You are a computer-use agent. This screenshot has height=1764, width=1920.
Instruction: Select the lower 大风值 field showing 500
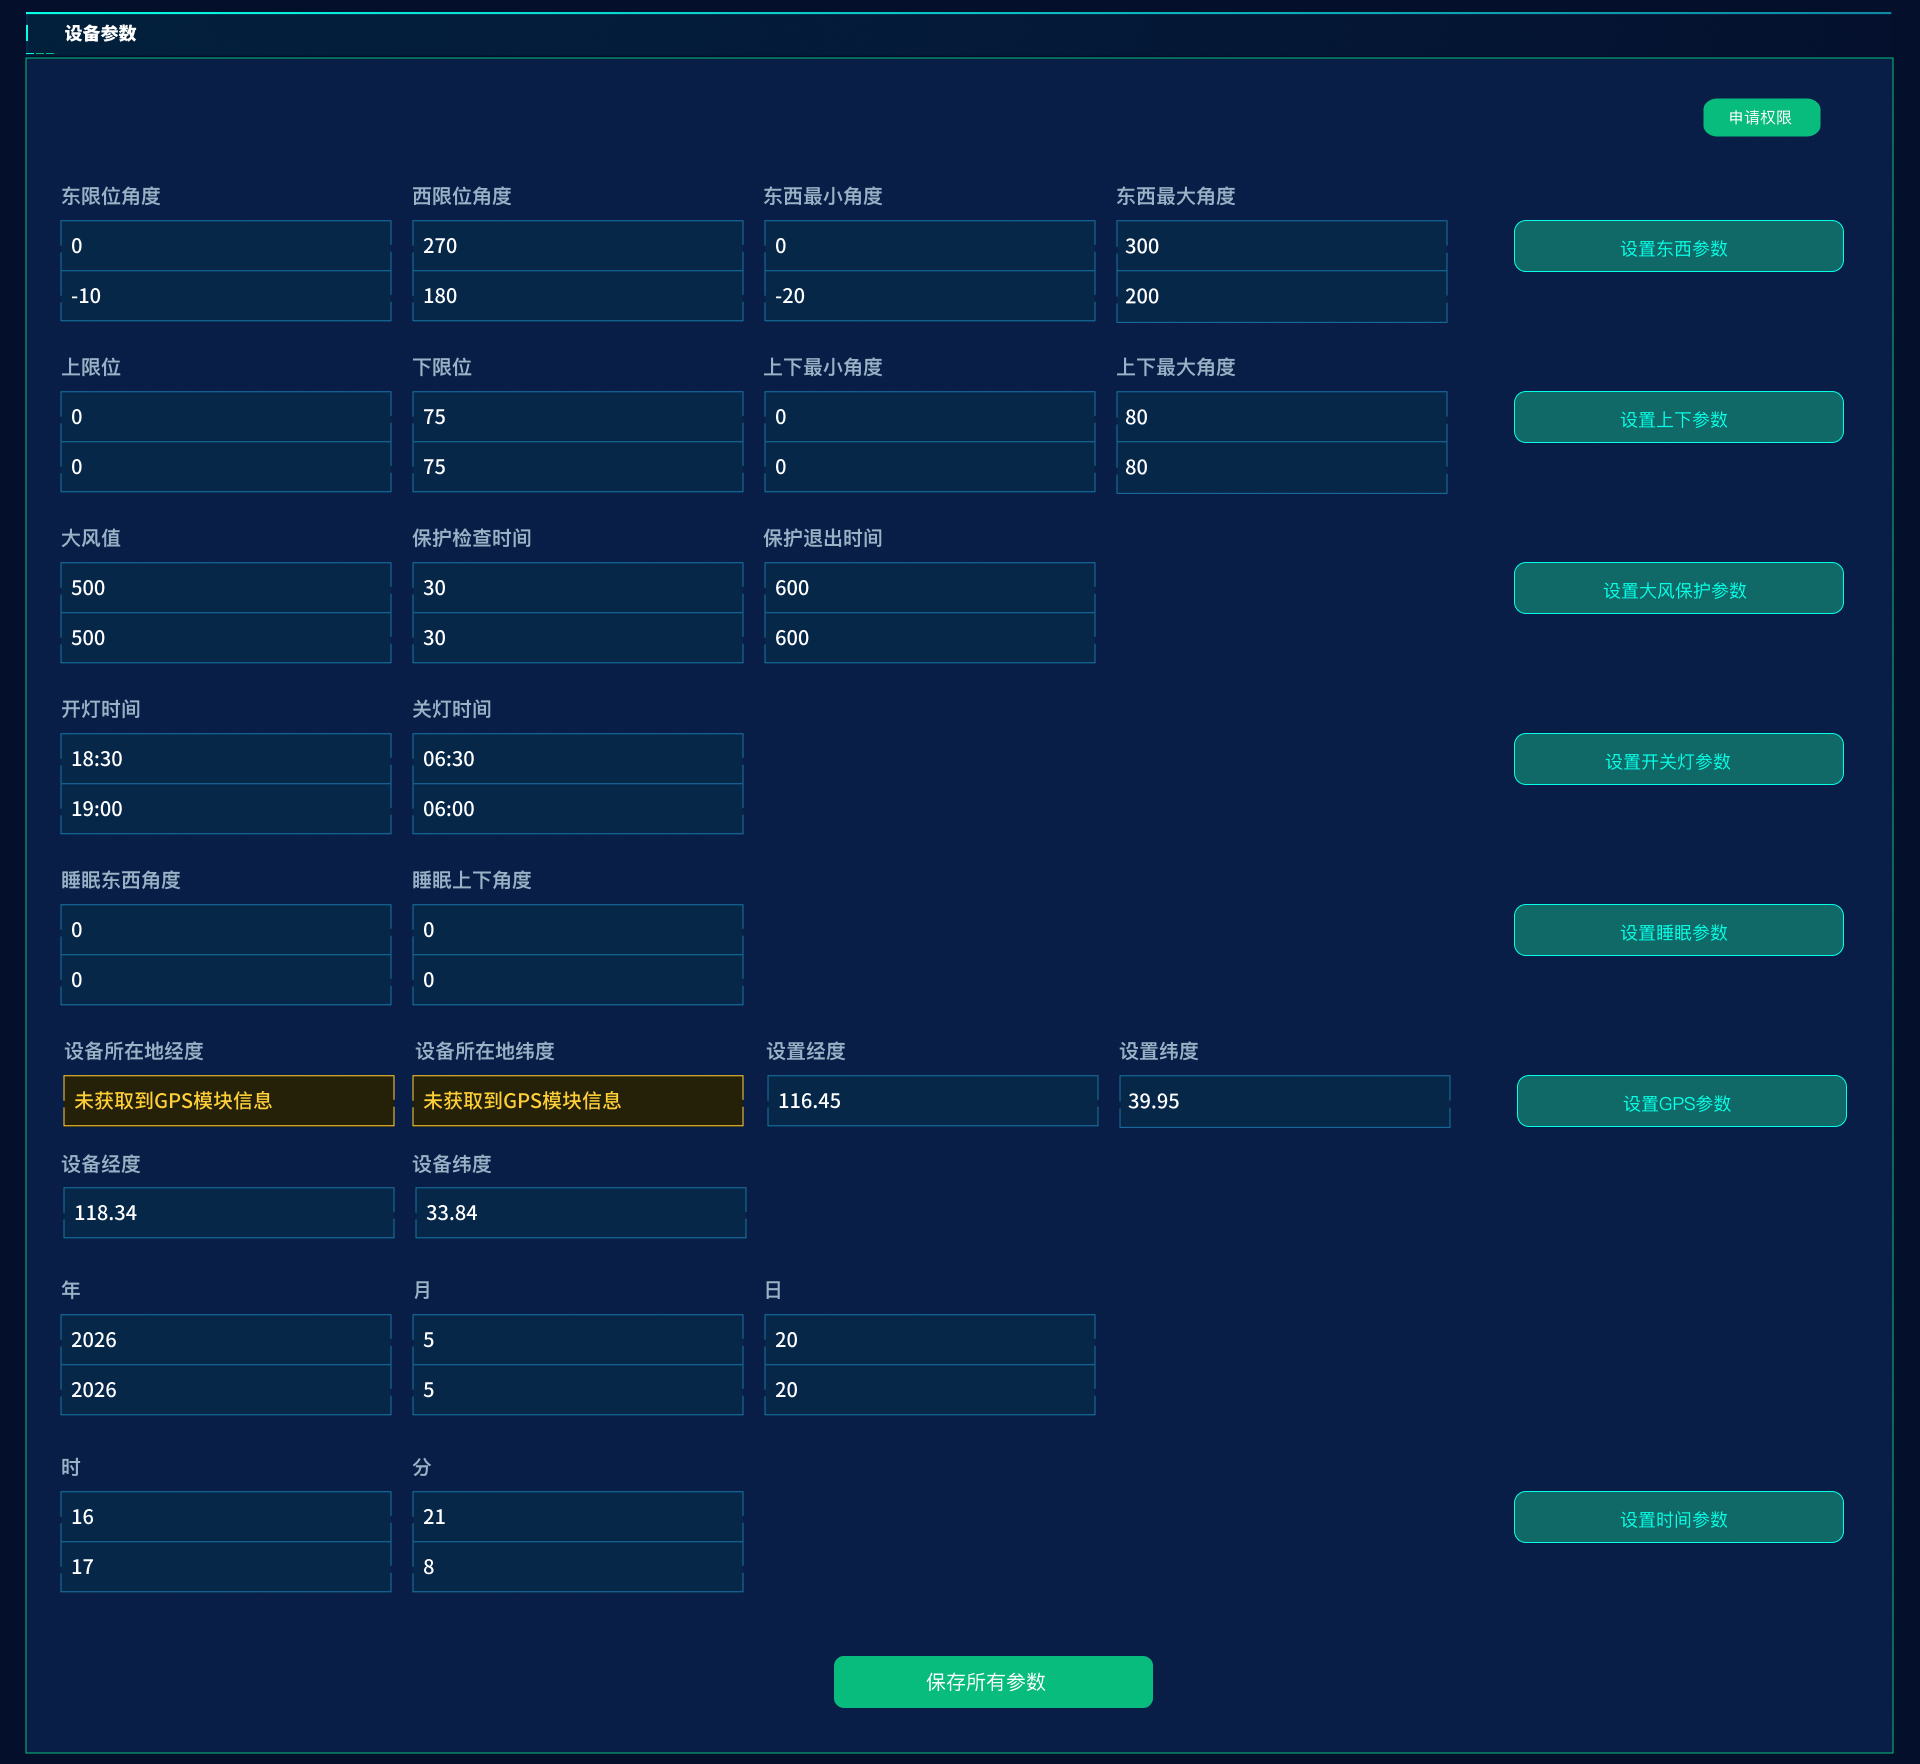[x=226, y=638]
